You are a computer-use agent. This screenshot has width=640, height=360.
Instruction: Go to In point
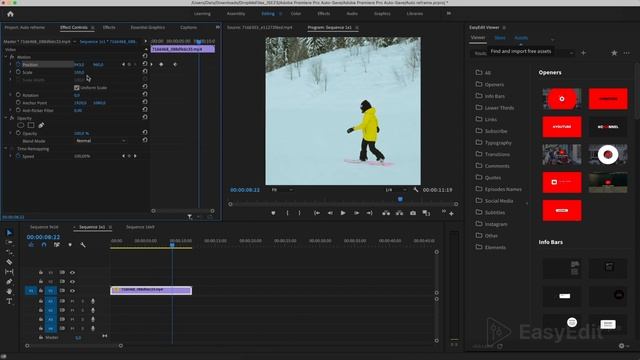click(x=317, y=213)
